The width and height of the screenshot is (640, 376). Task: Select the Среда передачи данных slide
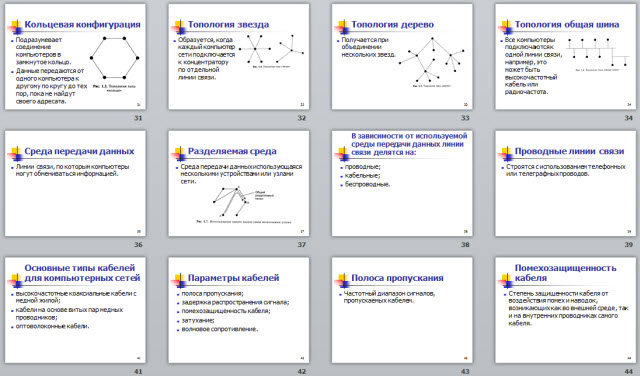[x=75, y=183]
